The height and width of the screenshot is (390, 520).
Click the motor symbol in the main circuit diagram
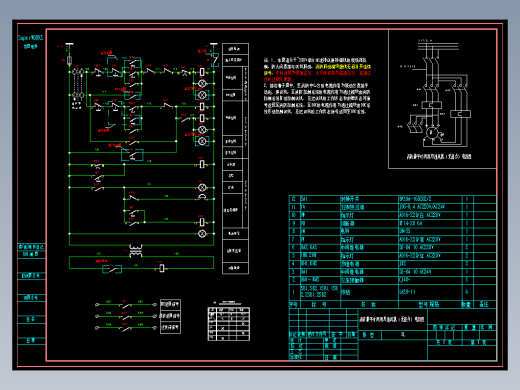click(431, 133)
